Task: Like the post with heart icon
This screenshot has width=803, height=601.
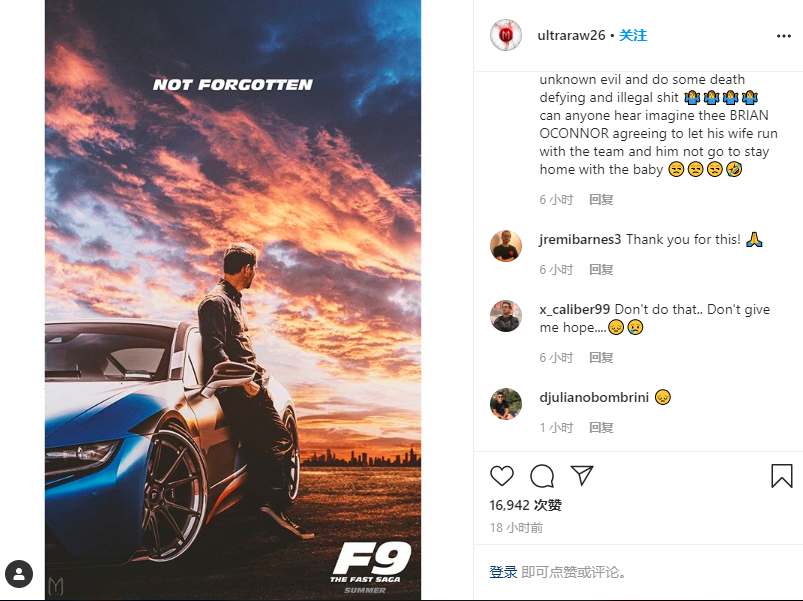Action: click(502, 476)
